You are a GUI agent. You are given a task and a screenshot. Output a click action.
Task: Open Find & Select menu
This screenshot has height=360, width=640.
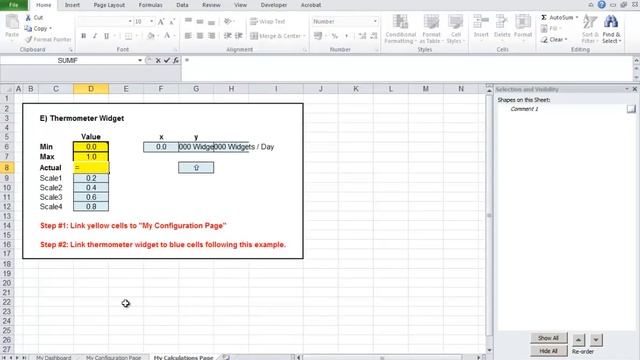611,29
